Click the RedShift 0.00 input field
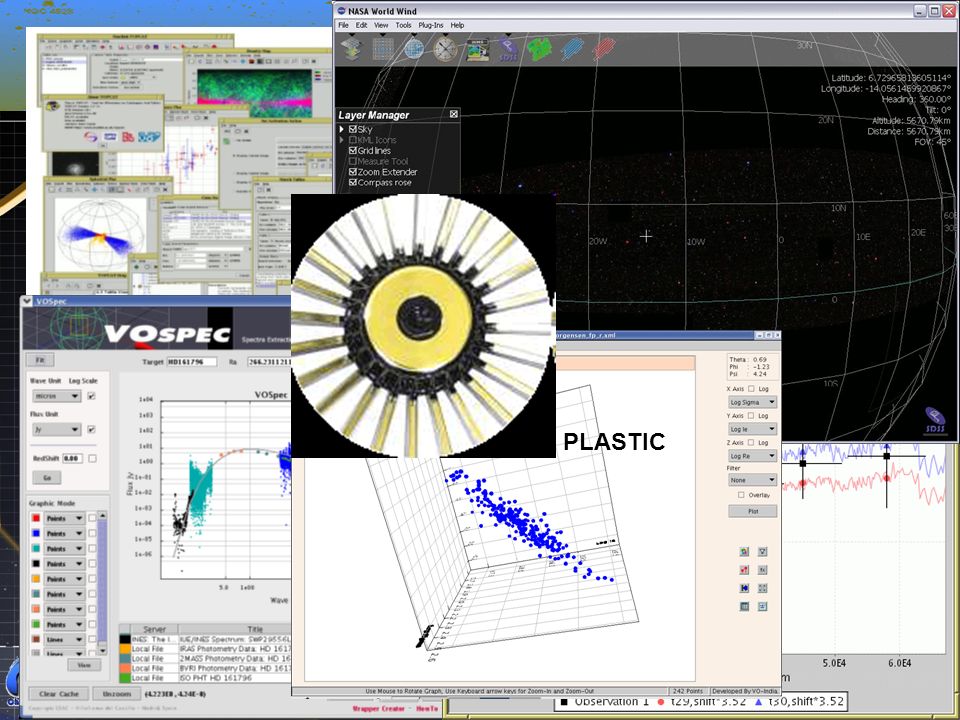The width and height of the screenshot is (960, 720). point(72,458)
